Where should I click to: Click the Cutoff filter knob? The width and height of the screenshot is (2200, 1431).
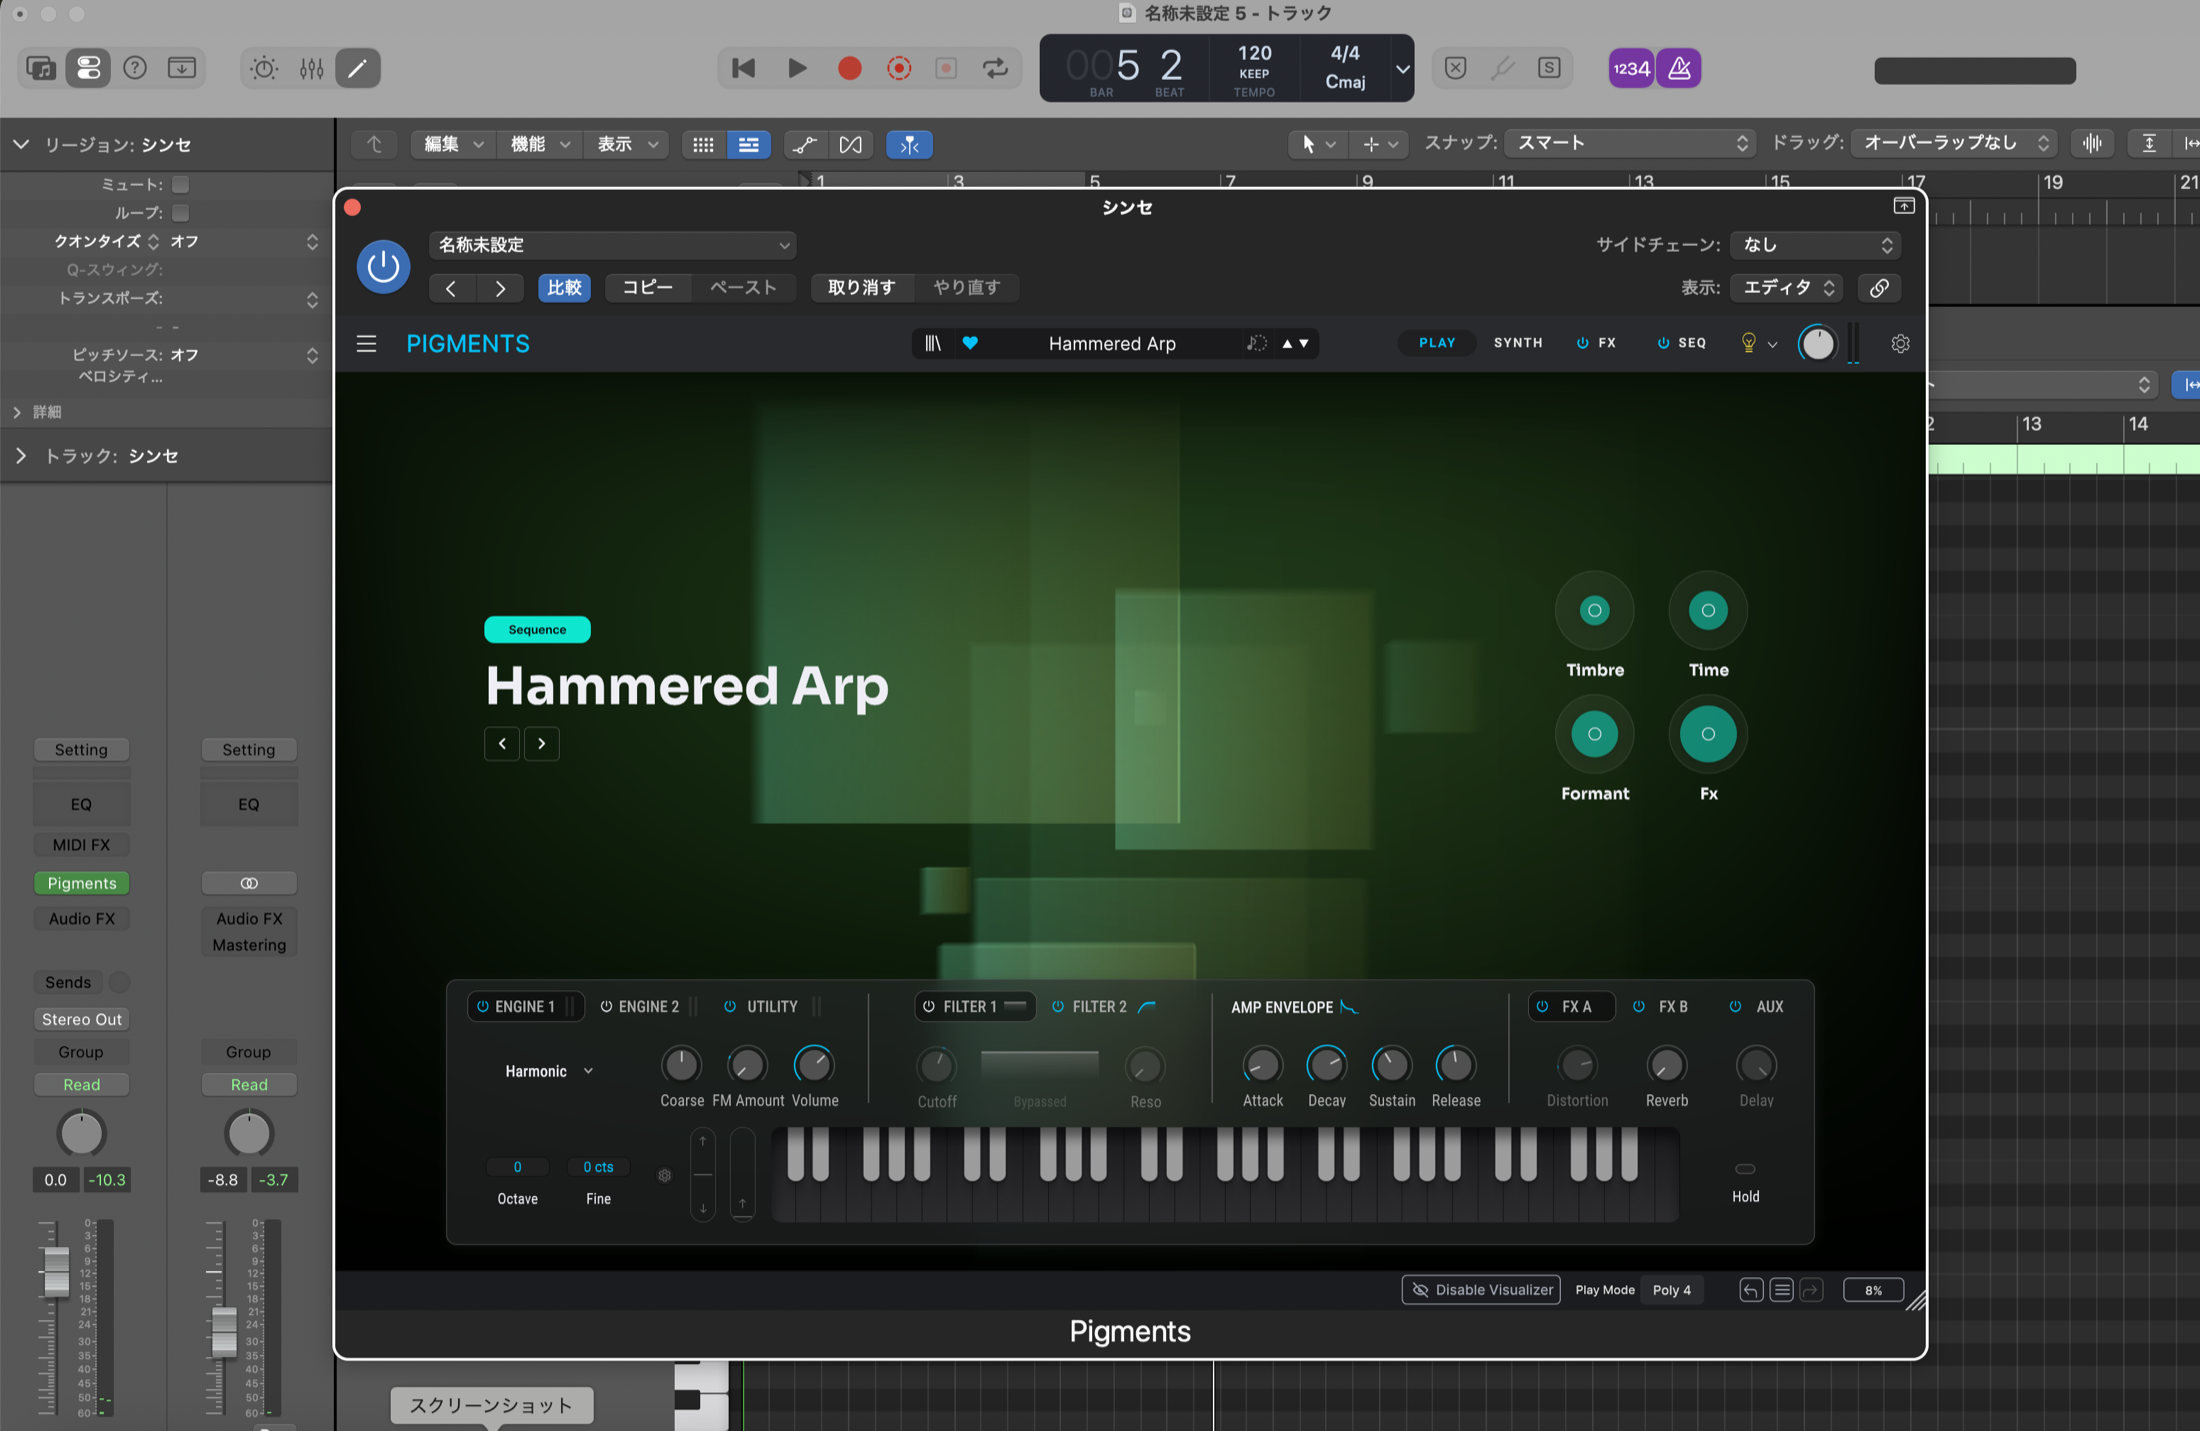point(936,1066)
